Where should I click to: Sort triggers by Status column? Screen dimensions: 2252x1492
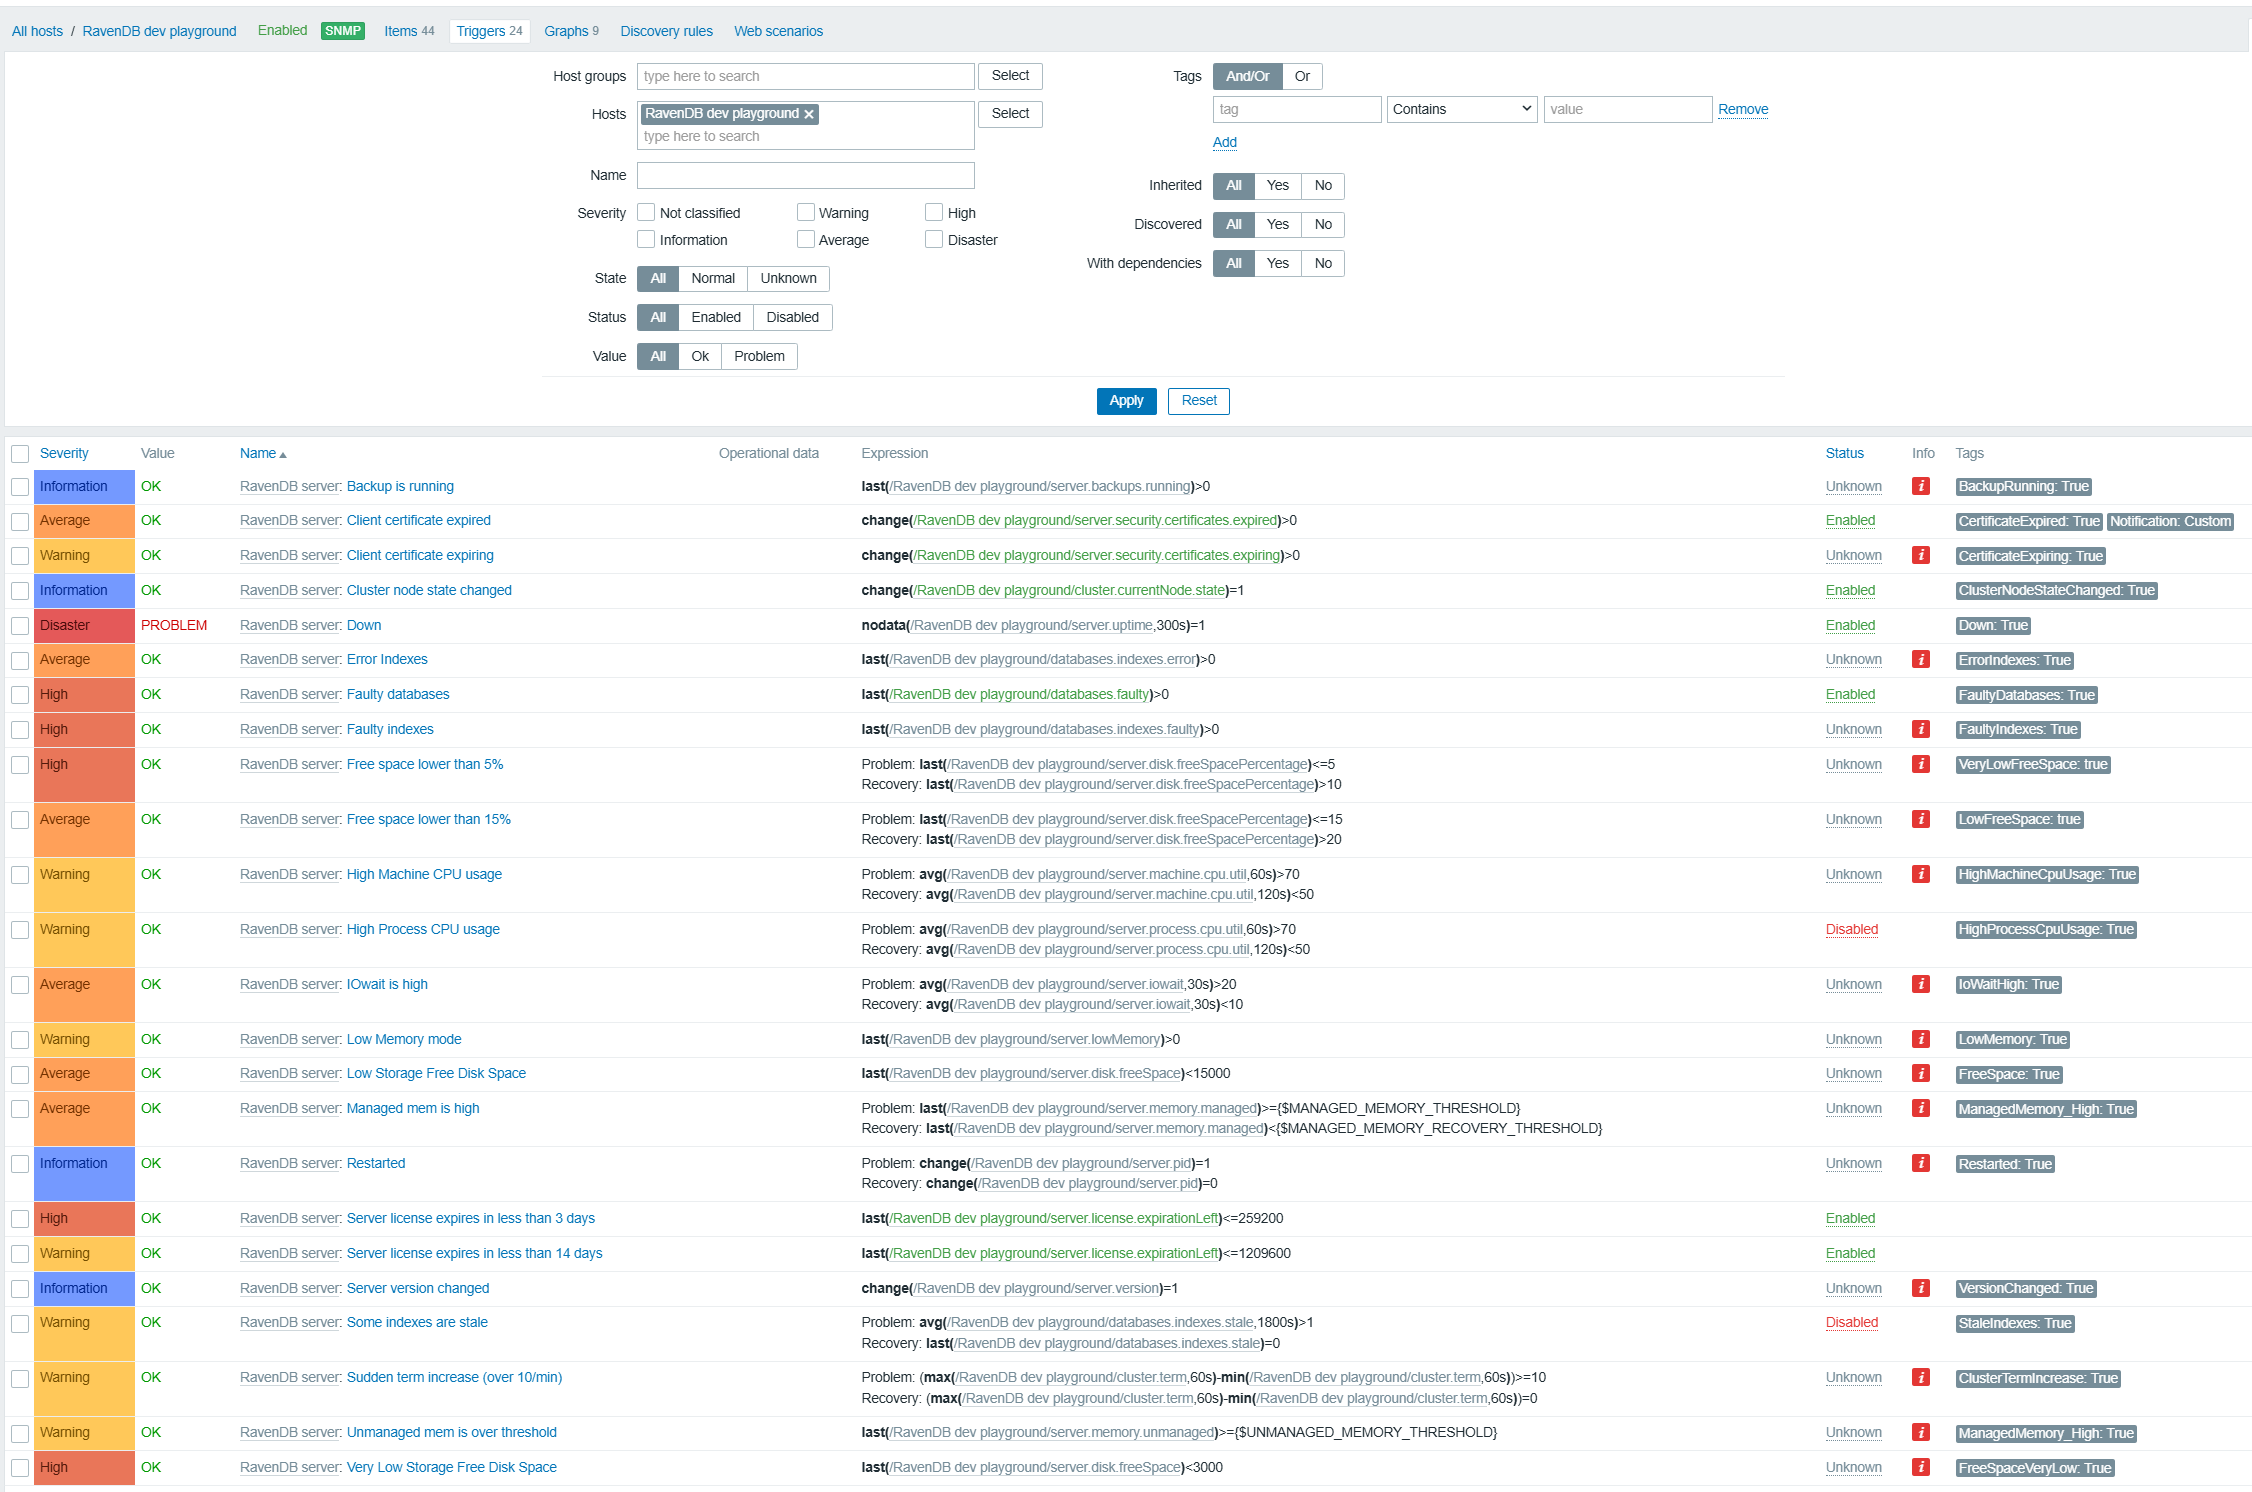[x=1845, y=453]
